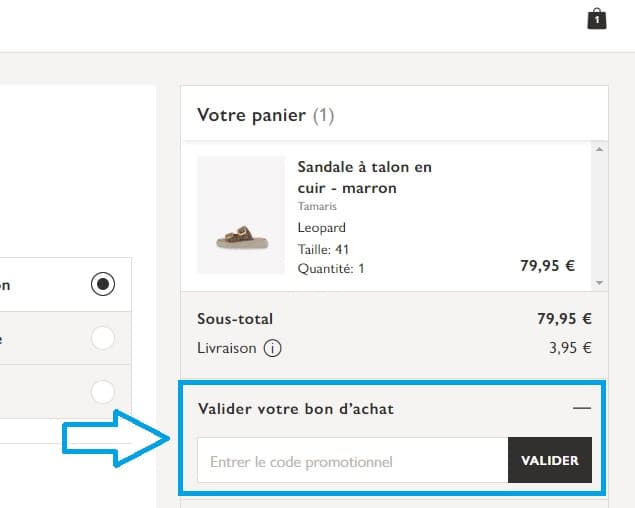Click the Livraison info icon
This screenshot has width=635, height=508.
coord(272,349)
